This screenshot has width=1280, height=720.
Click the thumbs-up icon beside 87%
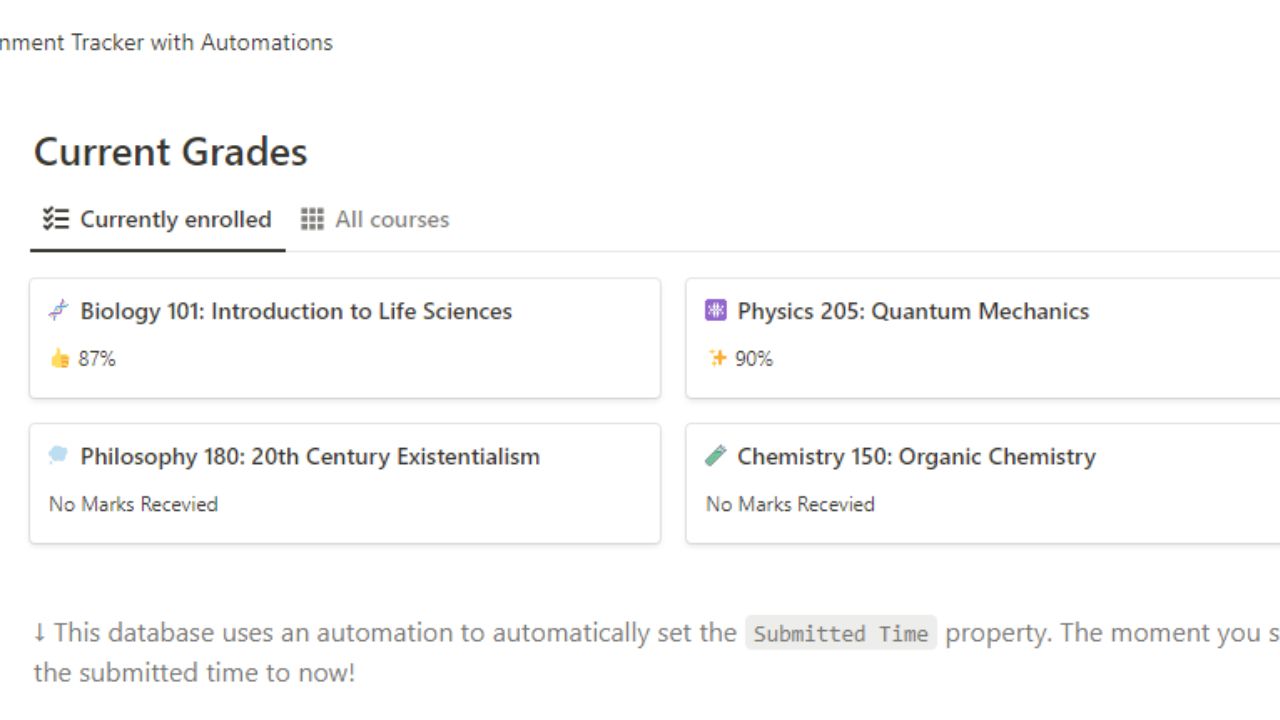tap(58, 357)
